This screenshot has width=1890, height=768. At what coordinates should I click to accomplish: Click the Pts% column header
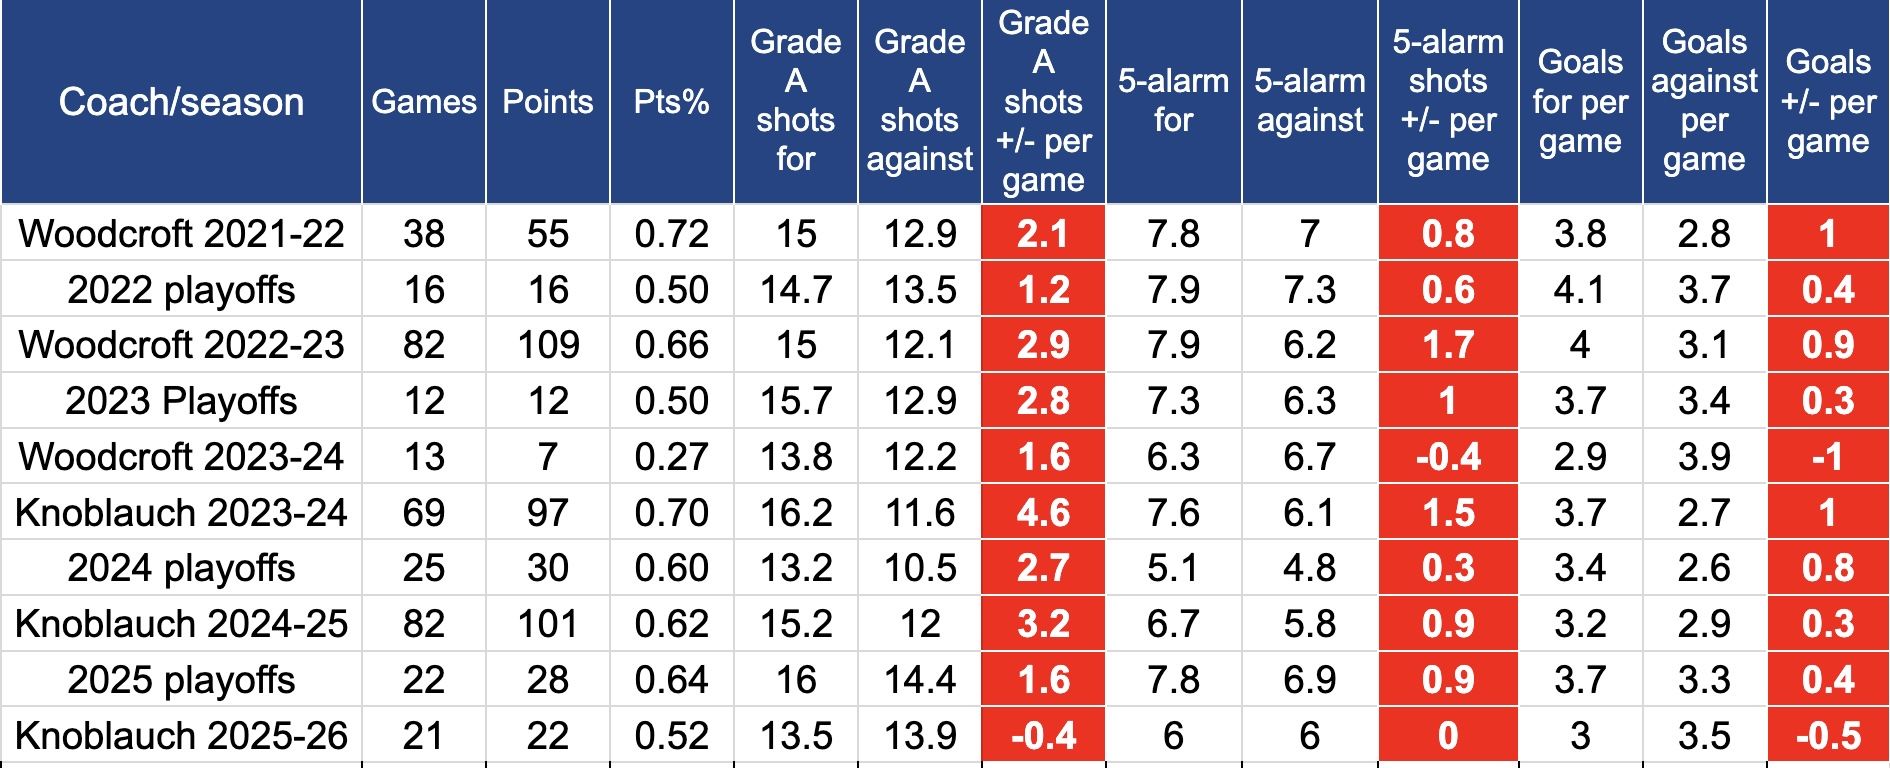point(671,102)
